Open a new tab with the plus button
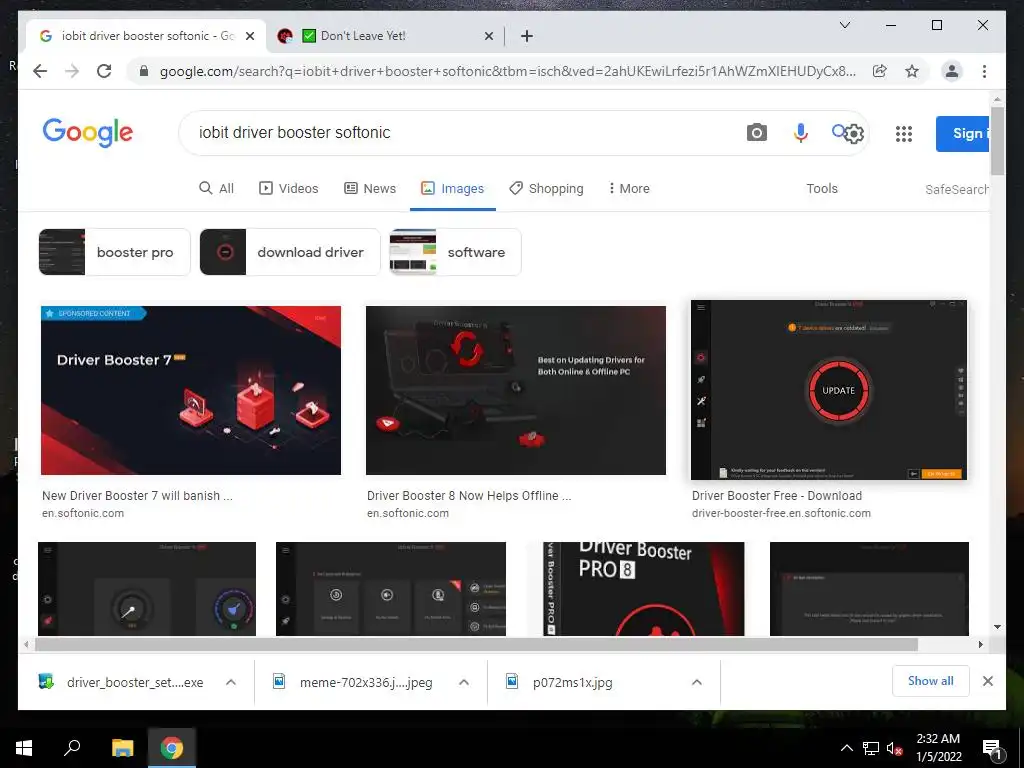The image size is (1024, 768). [526, 36]
